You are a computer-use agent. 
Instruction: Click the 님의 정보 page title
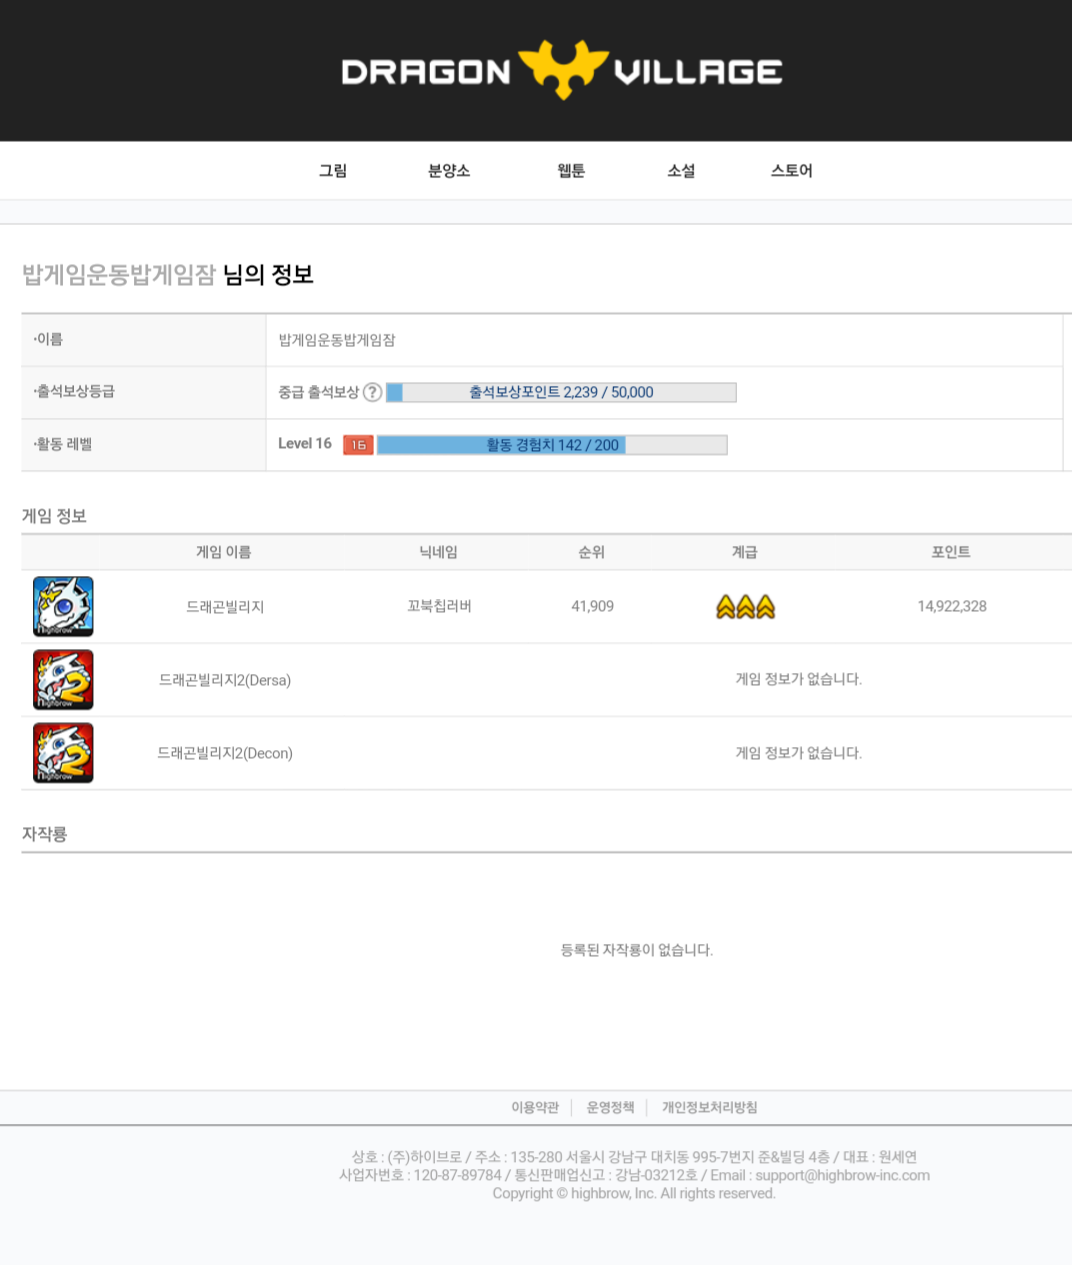(268, 275)
